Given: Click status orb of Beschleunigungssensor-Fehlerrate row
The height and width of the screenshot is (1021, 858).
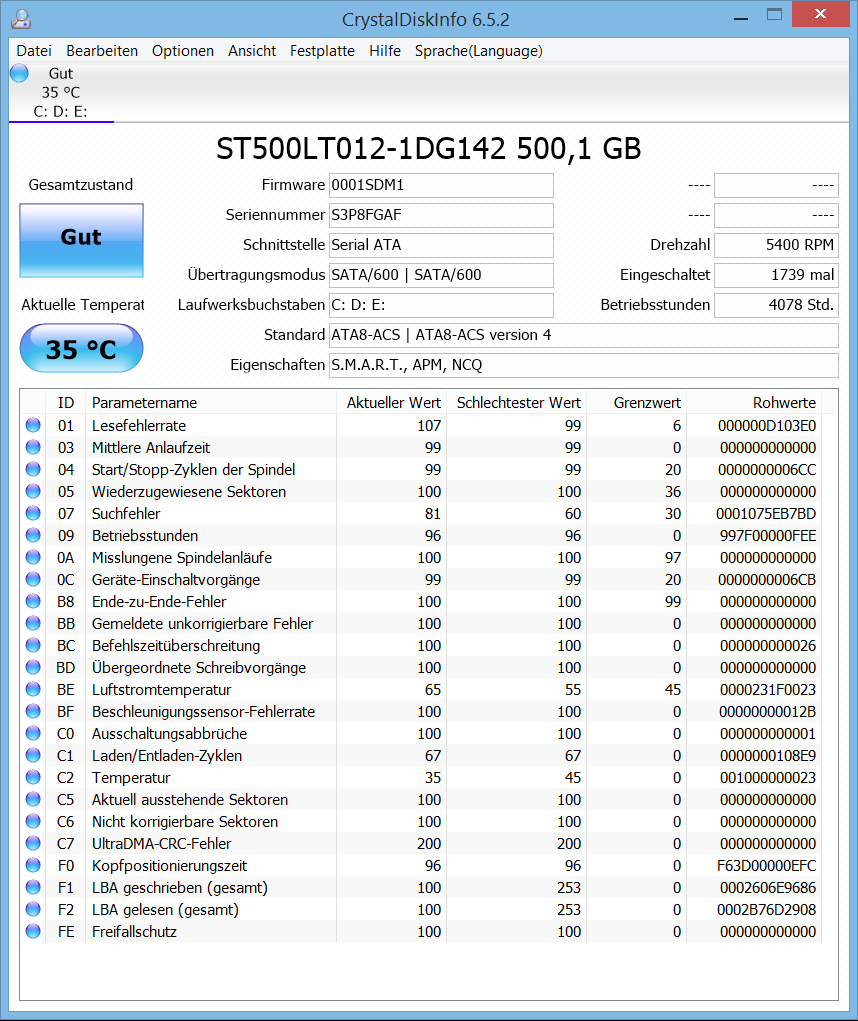Looking at the screenshot, I should [x=33, y=711].
